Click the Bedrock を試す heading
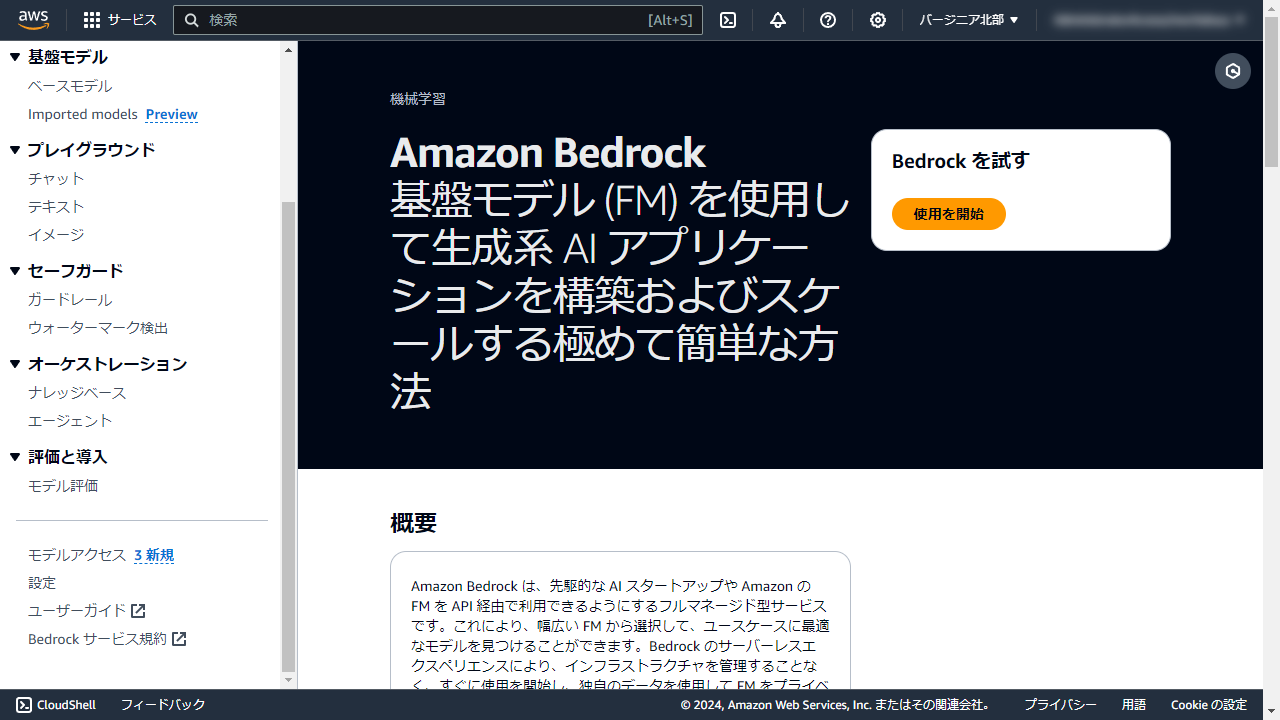This screenshot has height=720, width=1280. [x=960, y=161]
